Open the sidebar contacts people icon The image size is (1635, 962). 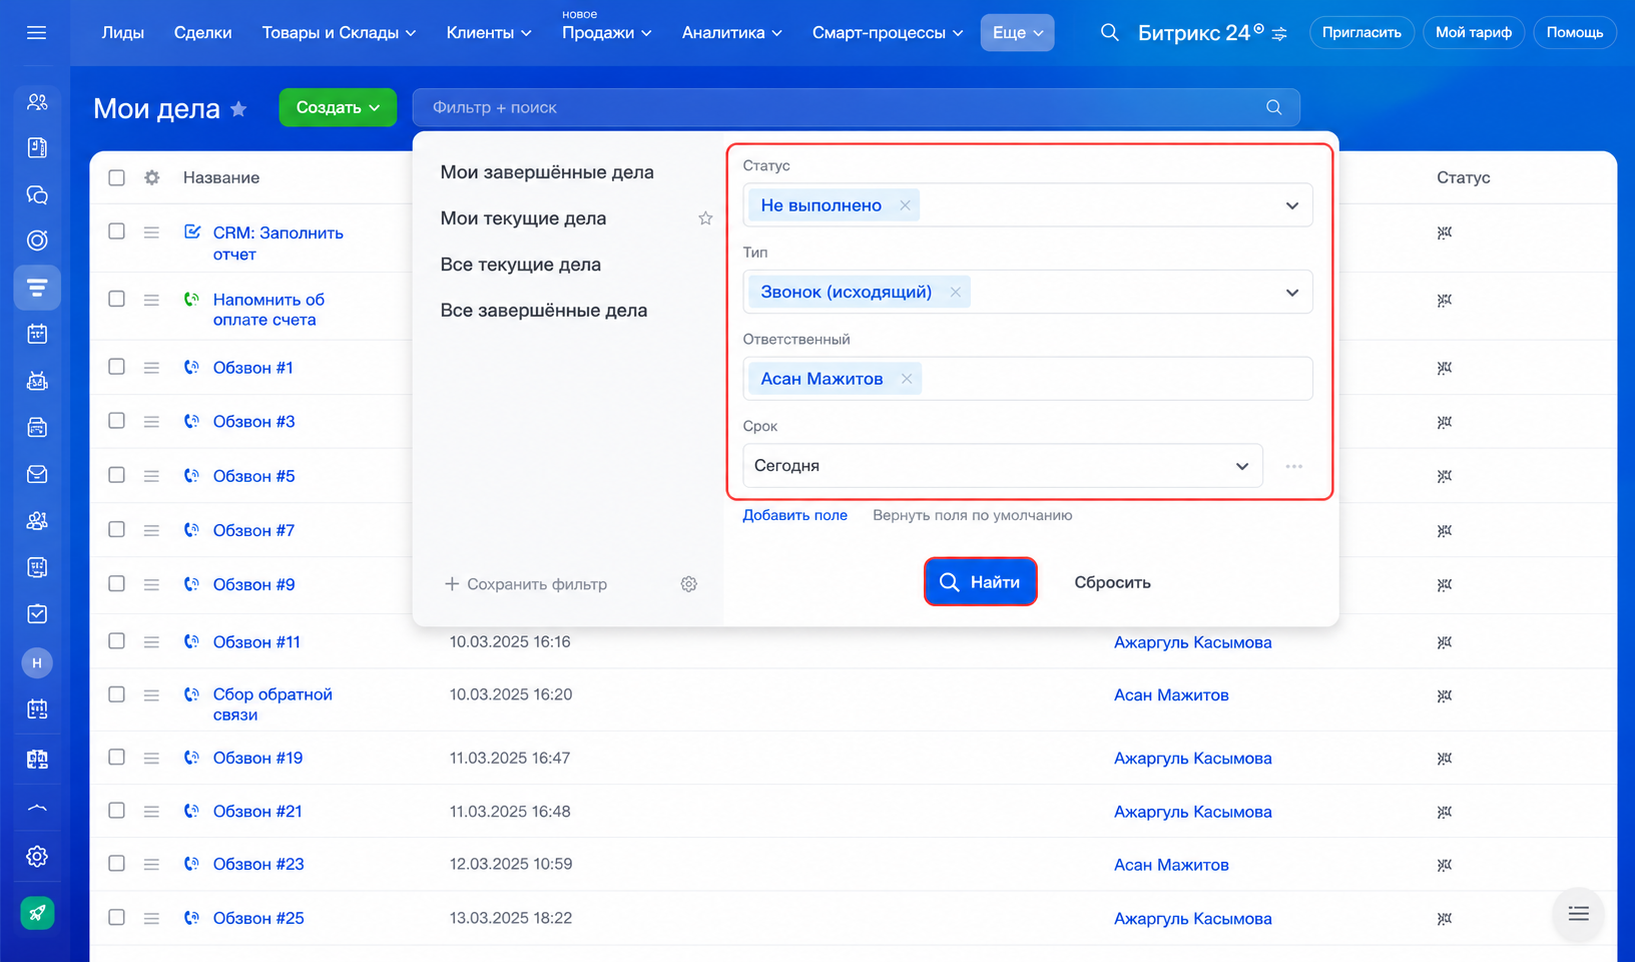pyautogui.click(x=37, y=102)
